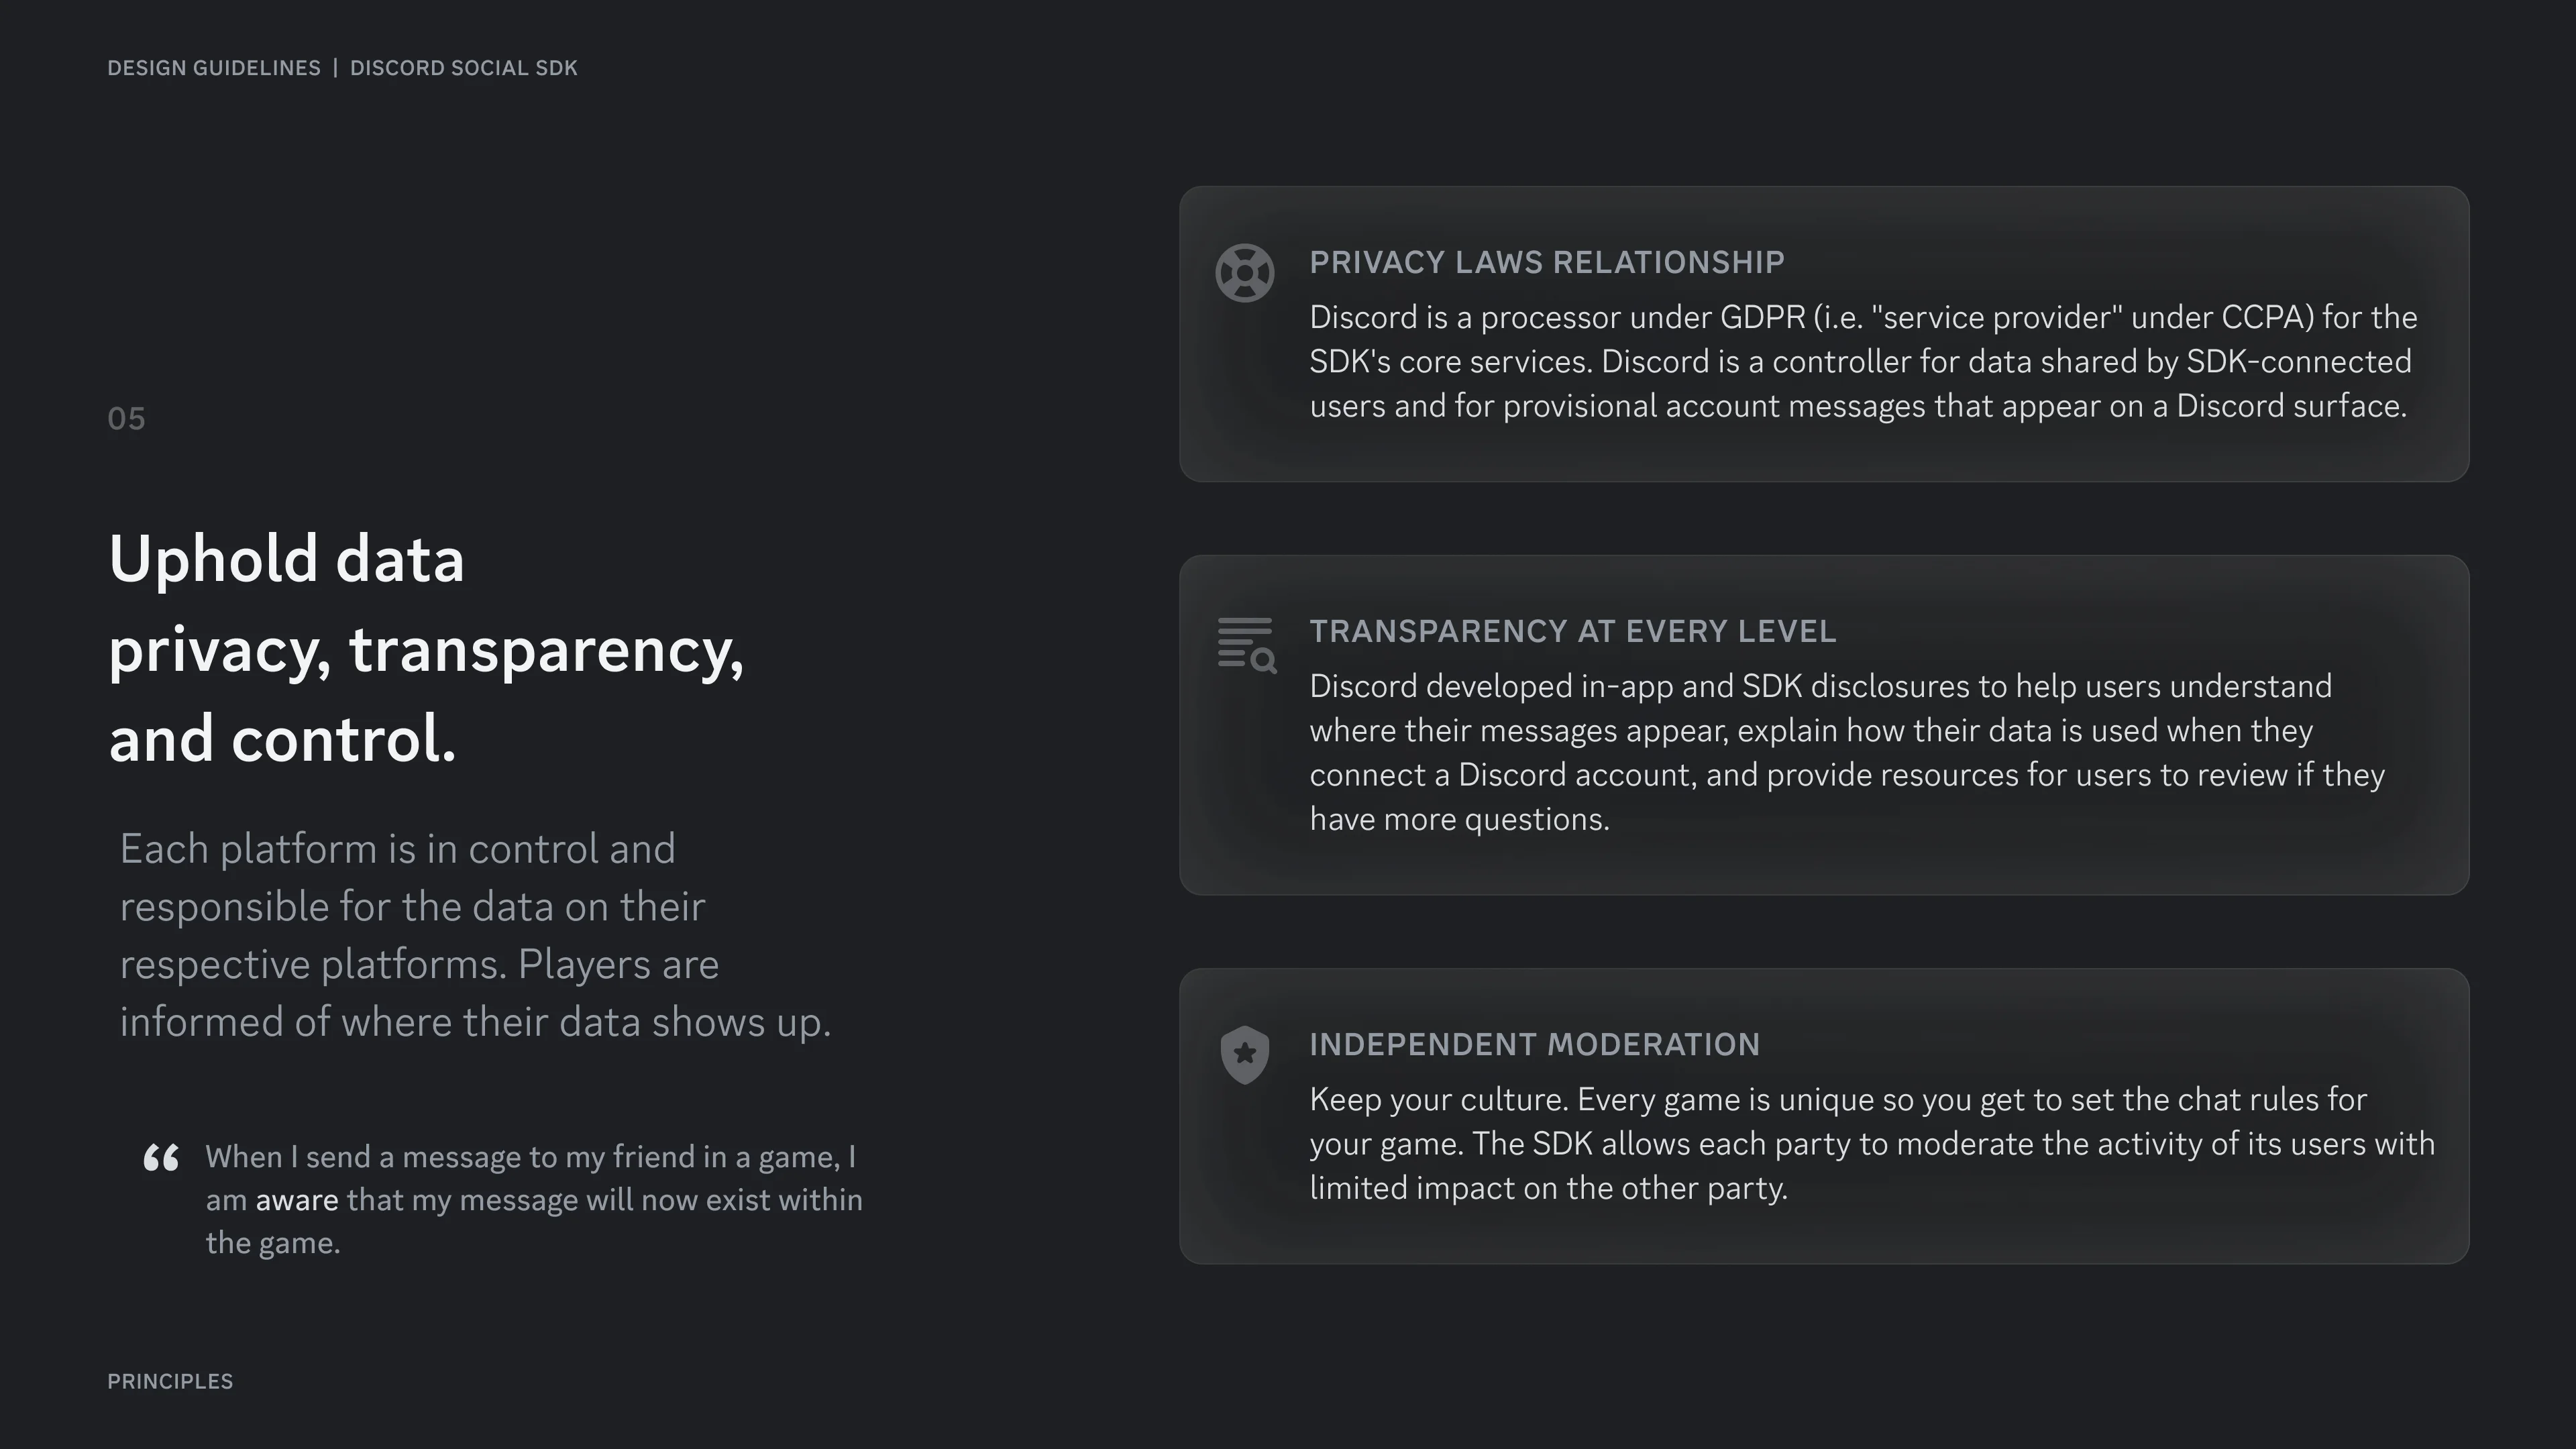Click the lifebuoy icon beside Privacy Laws Relationship
The image size is (2576, 1449).
[x=1244, y=273]
